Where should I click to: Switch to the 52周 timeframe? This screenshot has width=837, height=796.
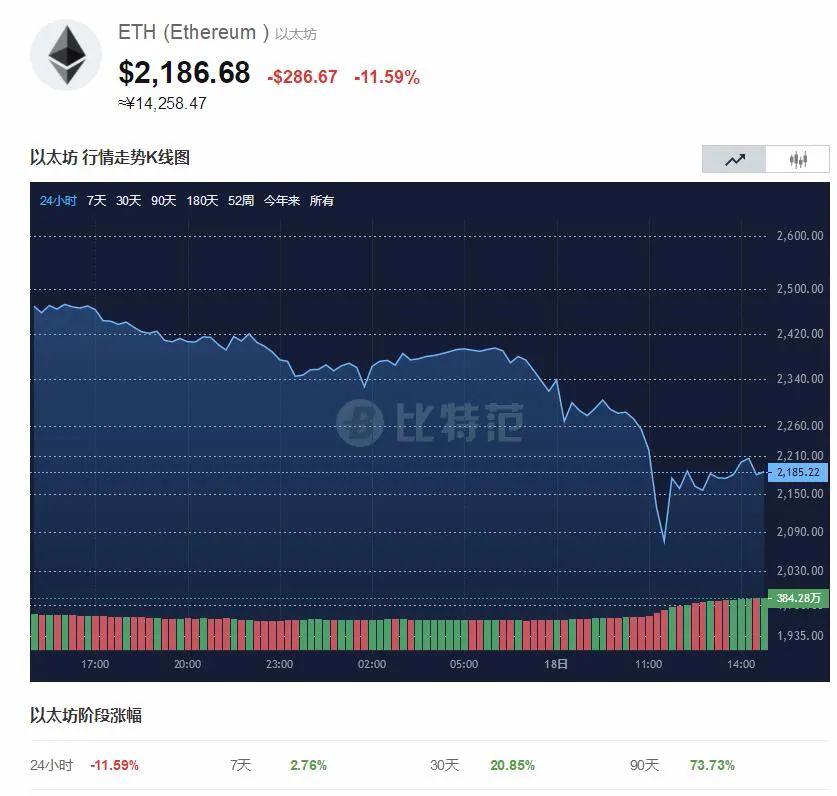click(x=241, y=201)
